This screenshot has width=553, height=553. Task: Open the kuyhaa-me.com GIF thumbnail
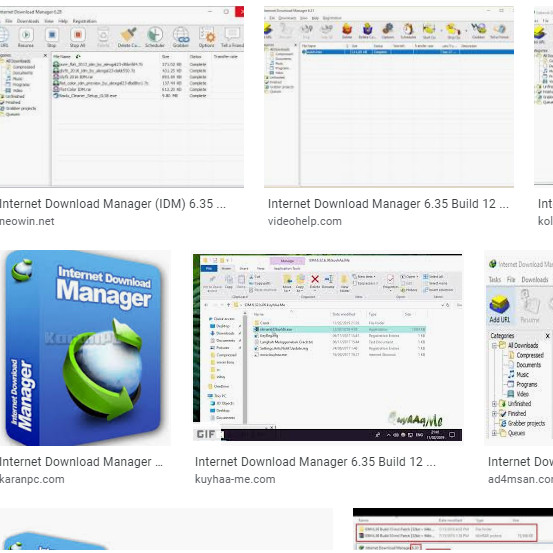(327, 348)
